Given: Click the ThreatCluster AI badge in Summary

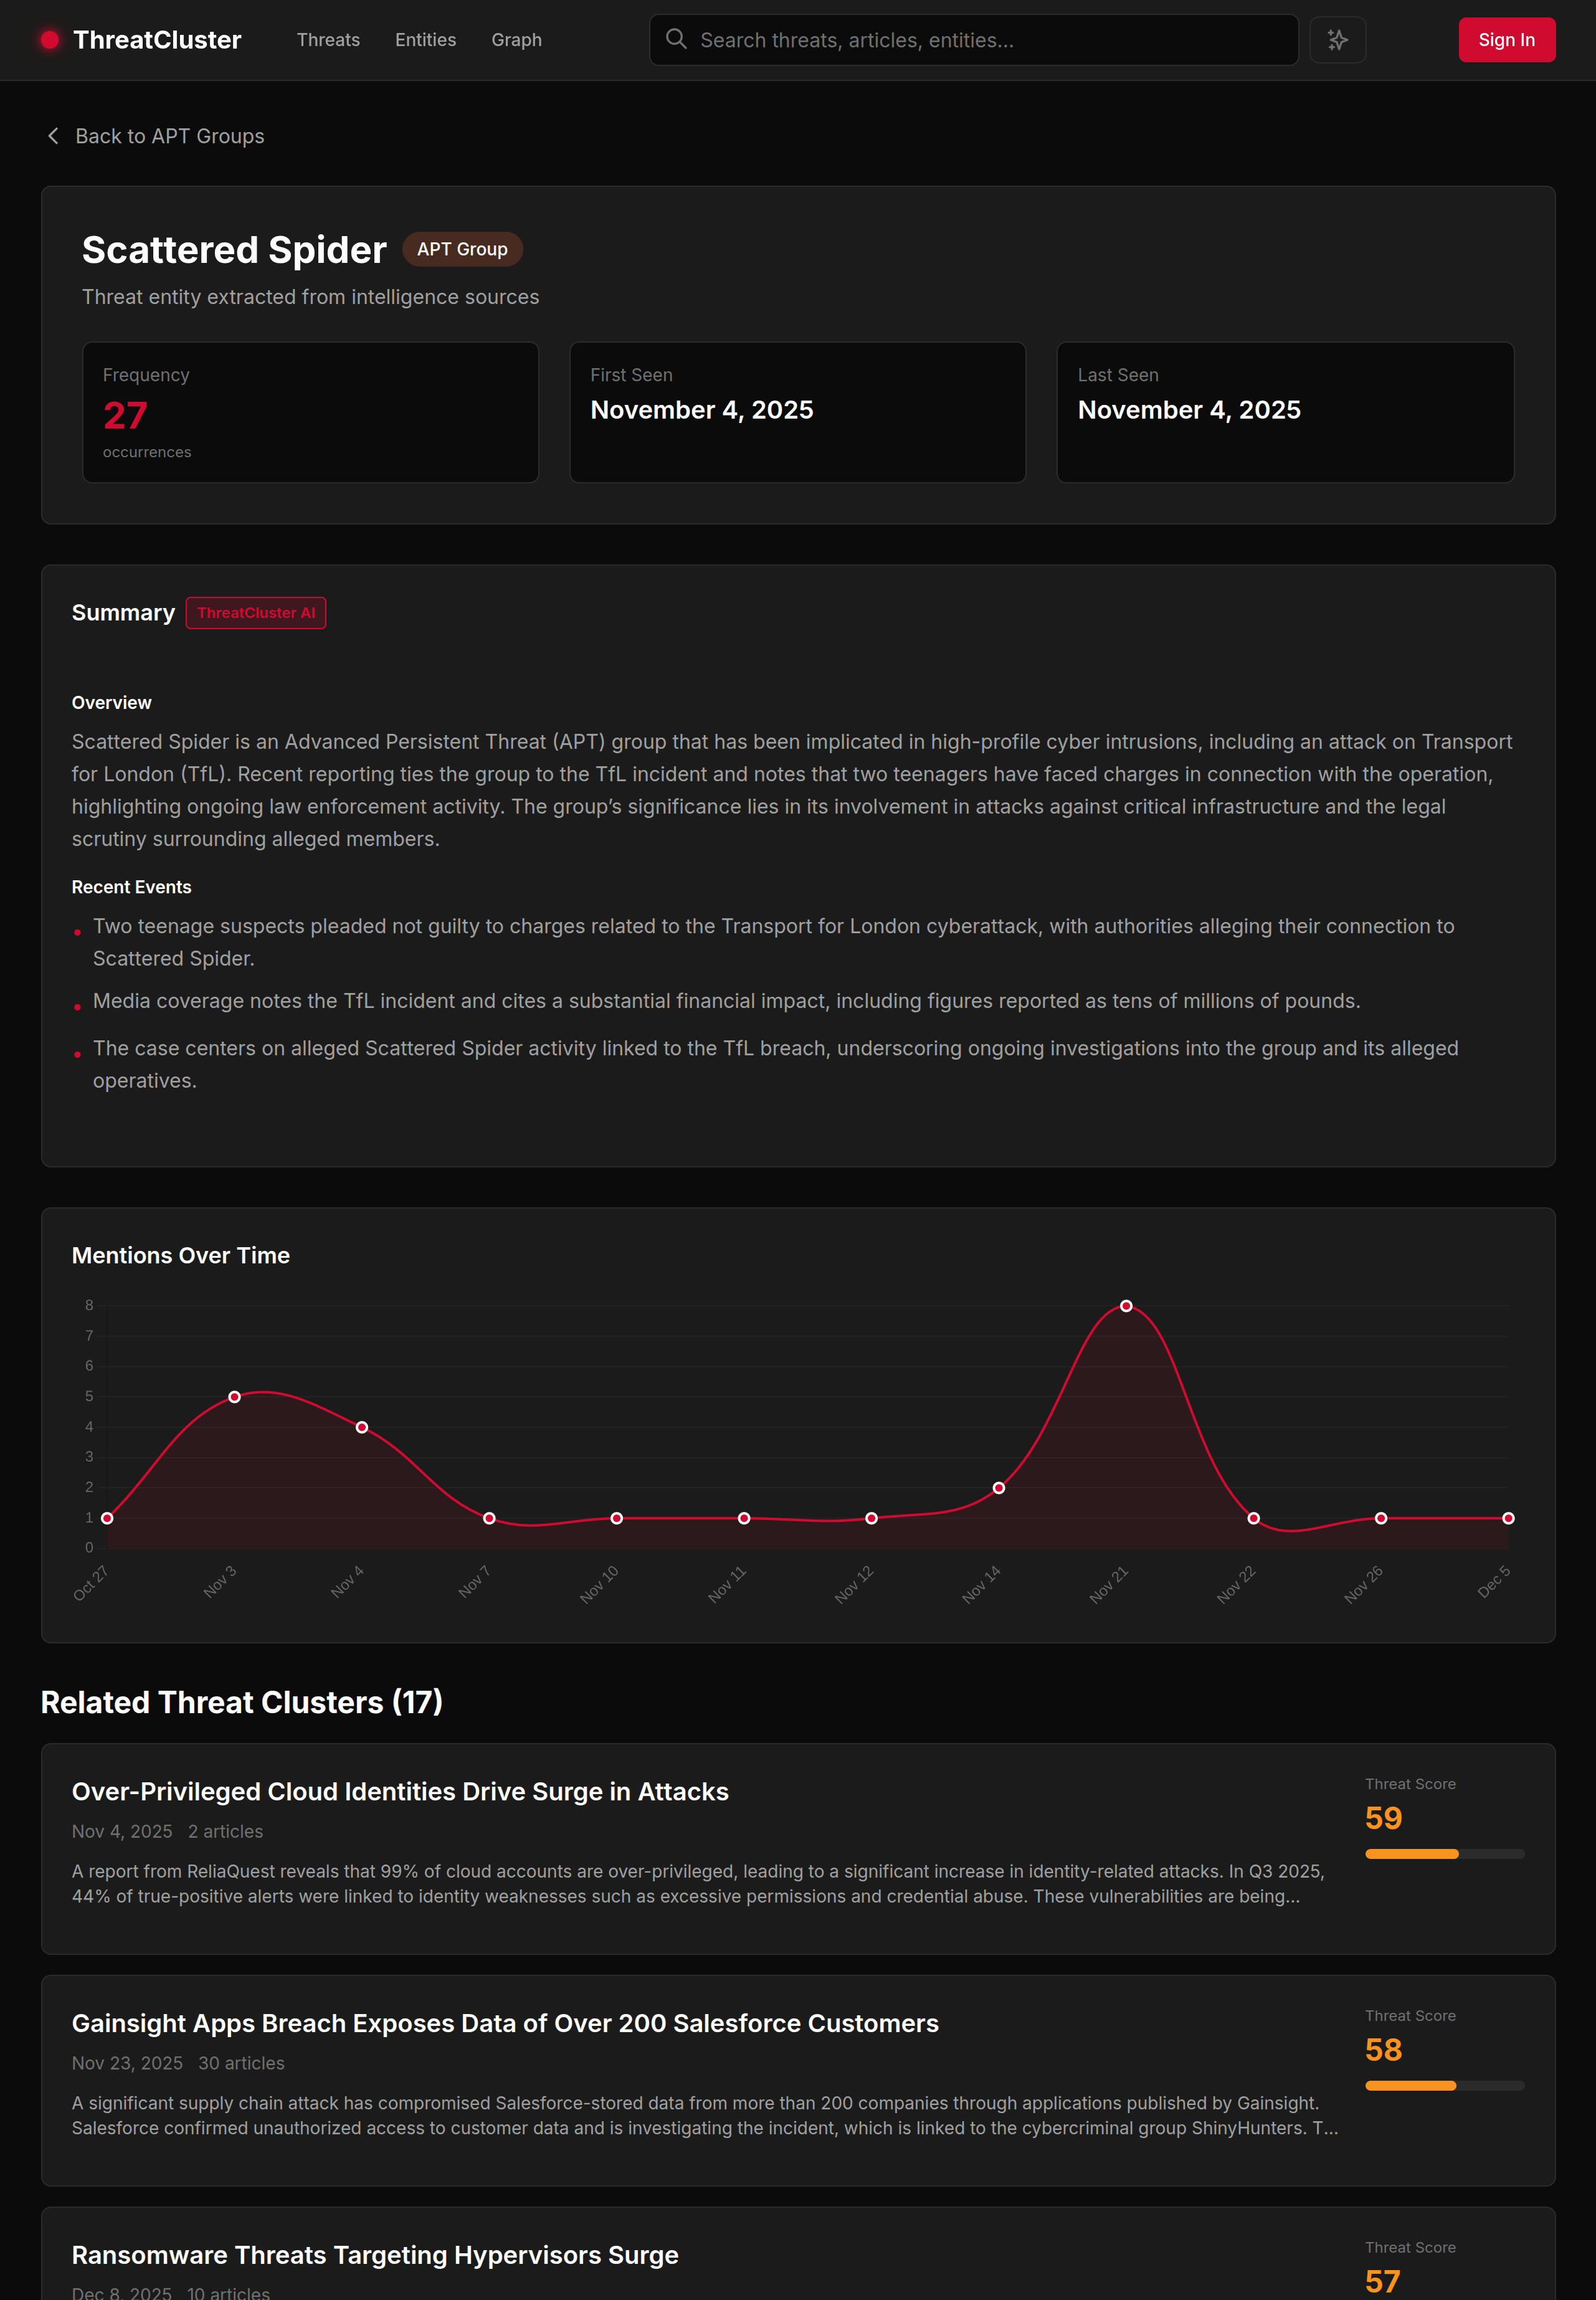Looking at the screenshot, I should coord(256,612).
